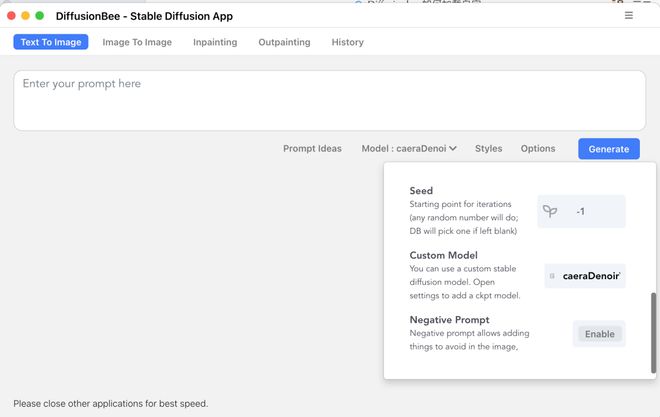Open the hamburger menu icon
Screen dimensions: 660x417
point(628,16)
